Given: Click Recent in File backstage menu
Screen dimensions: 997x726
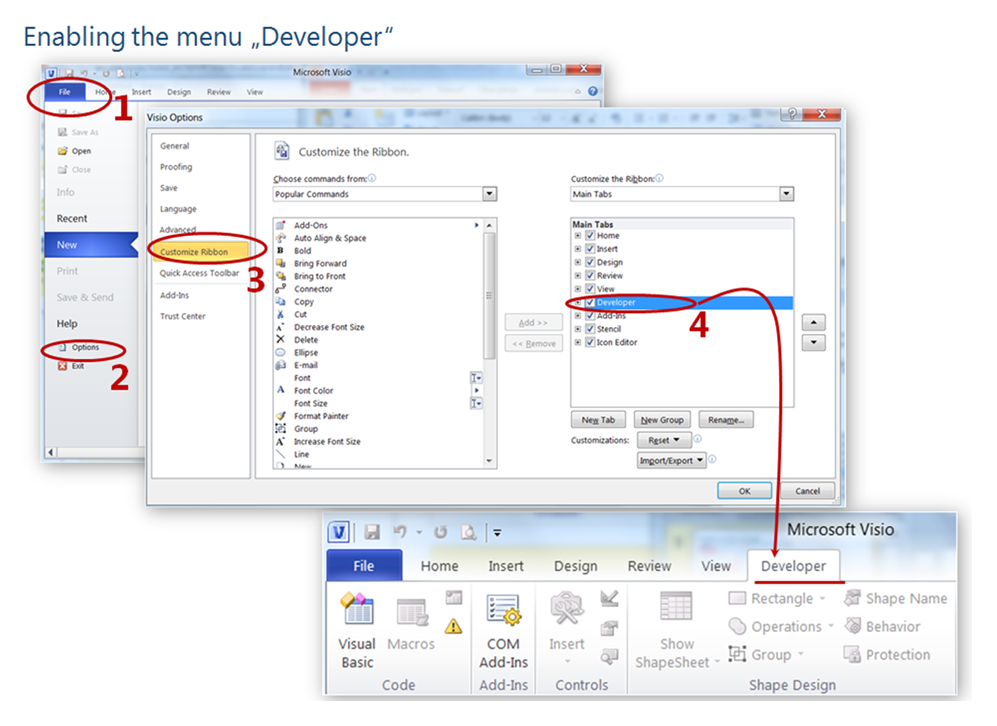Looking at the screenshot, I should pos(72,219).
